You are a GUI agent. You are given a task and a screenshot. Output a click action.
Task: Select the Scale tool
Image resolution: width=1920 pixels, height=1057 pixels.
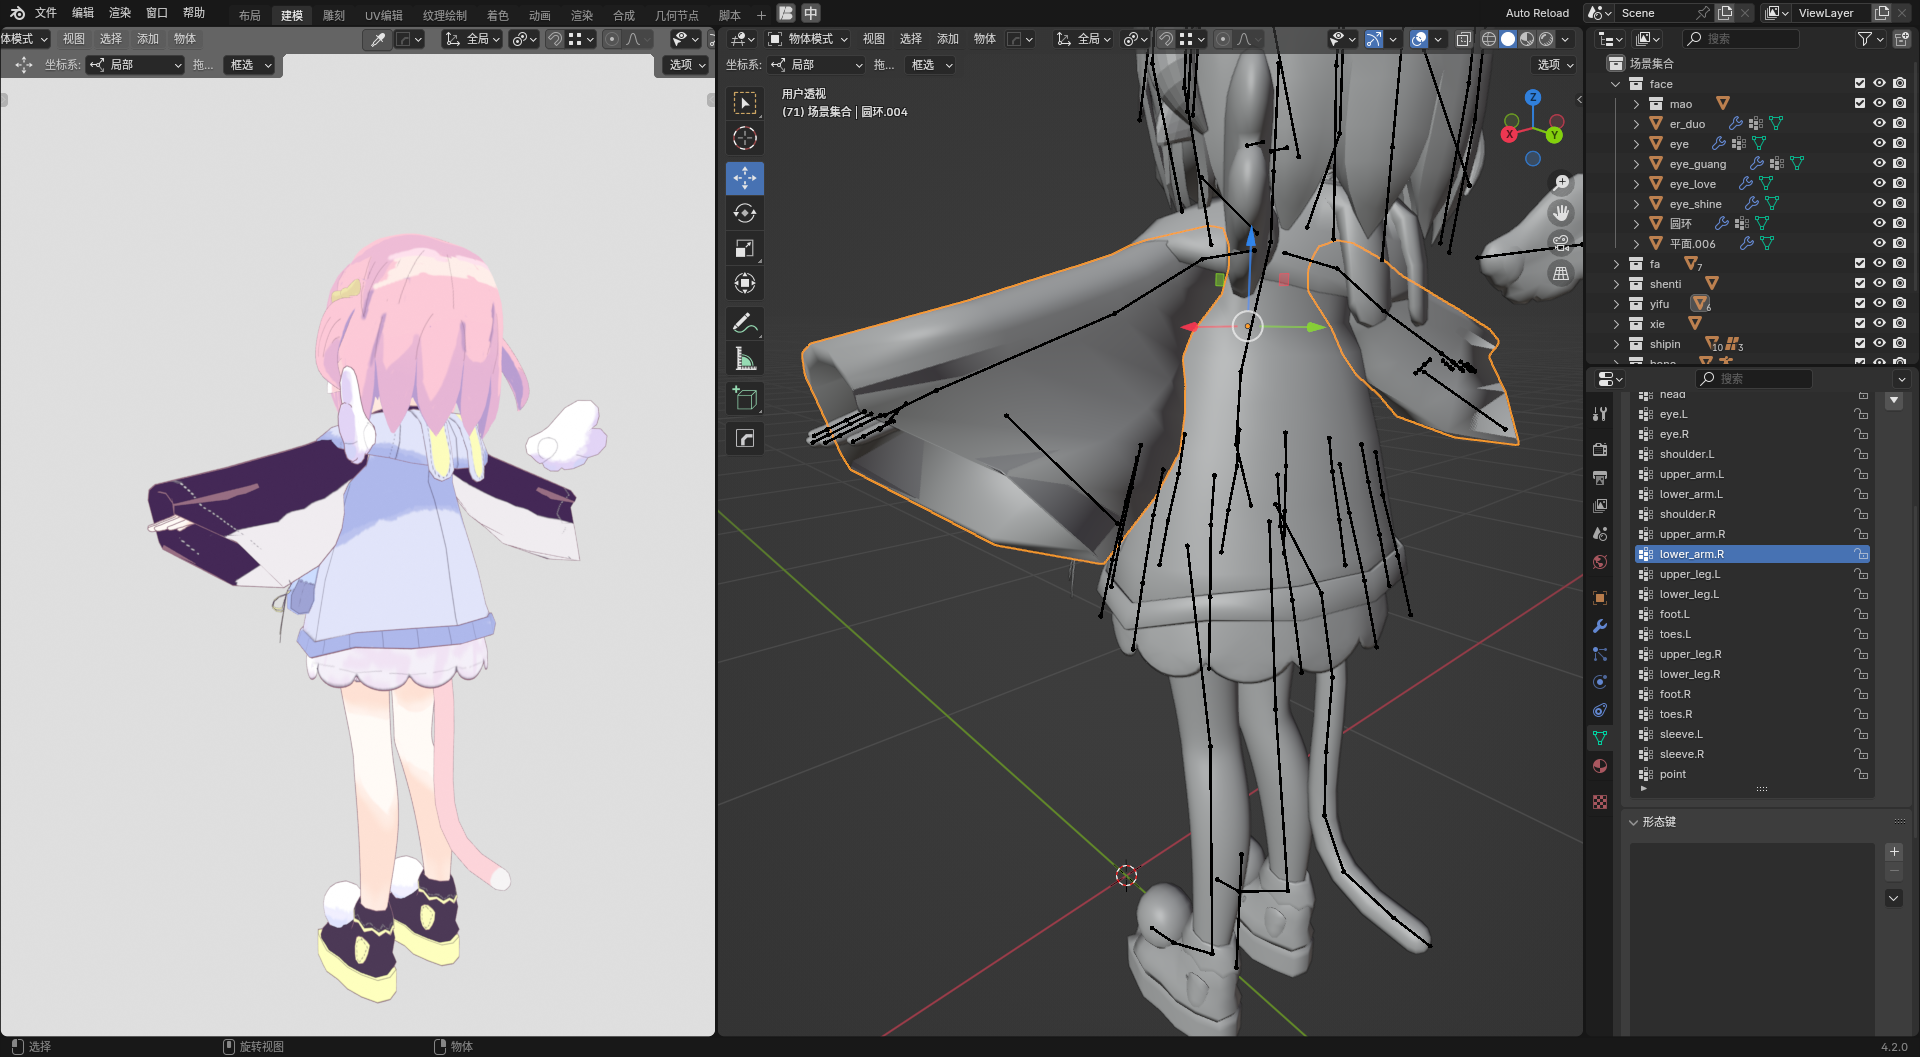[x=744, y=248]
